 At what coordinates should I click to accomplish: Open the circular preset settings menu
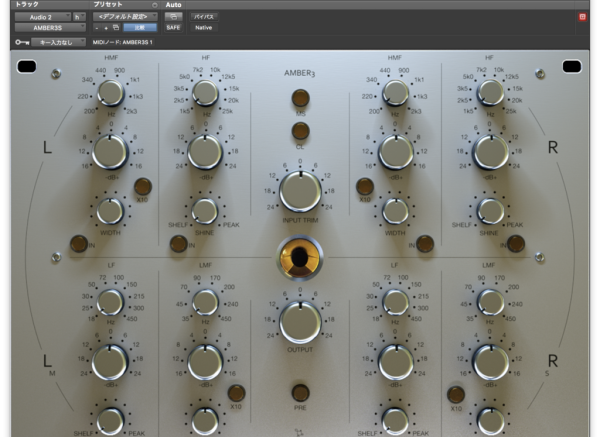[155, 5]
